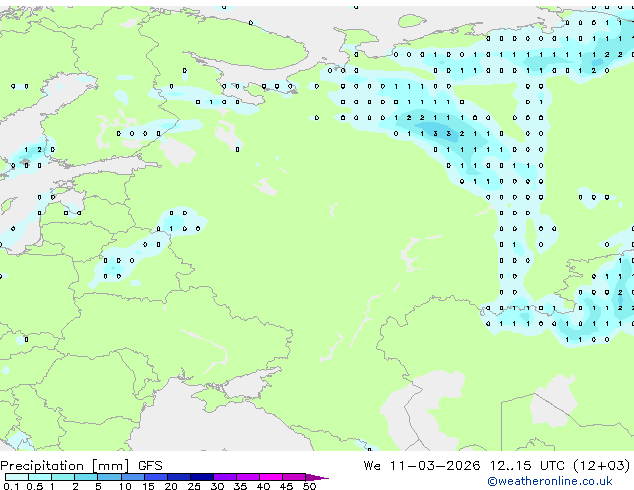The image size is (634, 490).
Task: Pick the 30–35 mm purple legend swatch
Action: (224, 477)
